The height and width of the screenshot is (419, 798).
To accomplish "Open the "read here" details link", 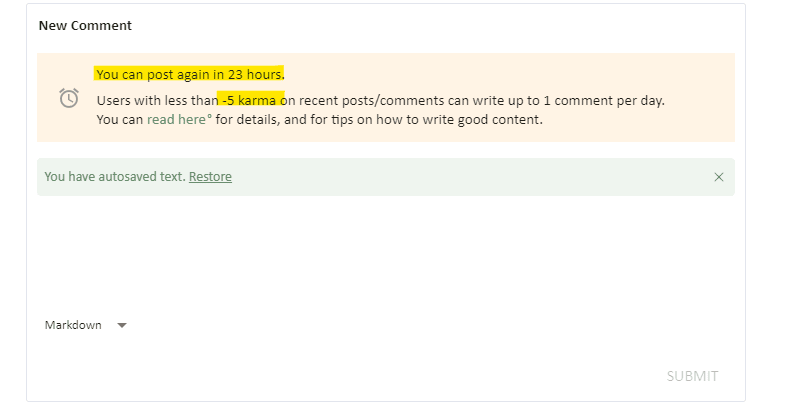I will [174, 120].
